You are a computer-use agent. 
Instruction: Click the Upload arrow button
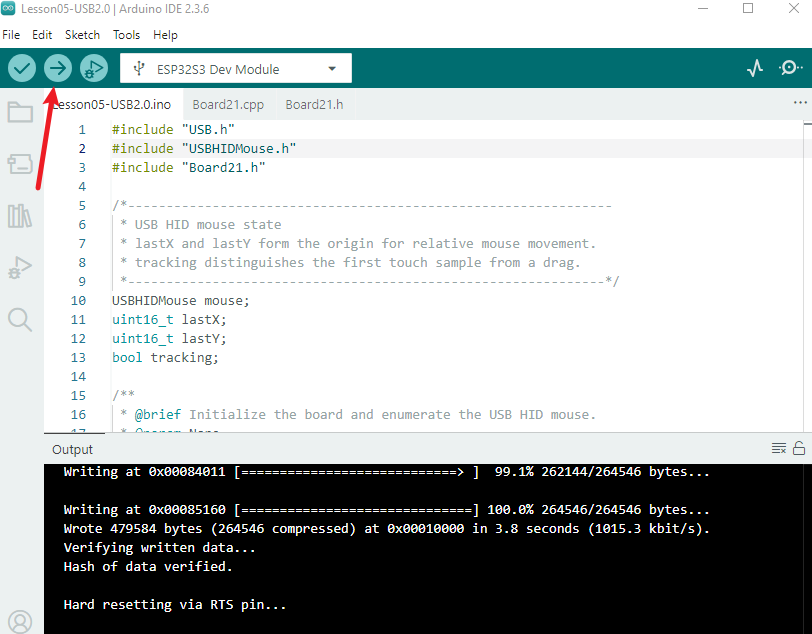57,68
